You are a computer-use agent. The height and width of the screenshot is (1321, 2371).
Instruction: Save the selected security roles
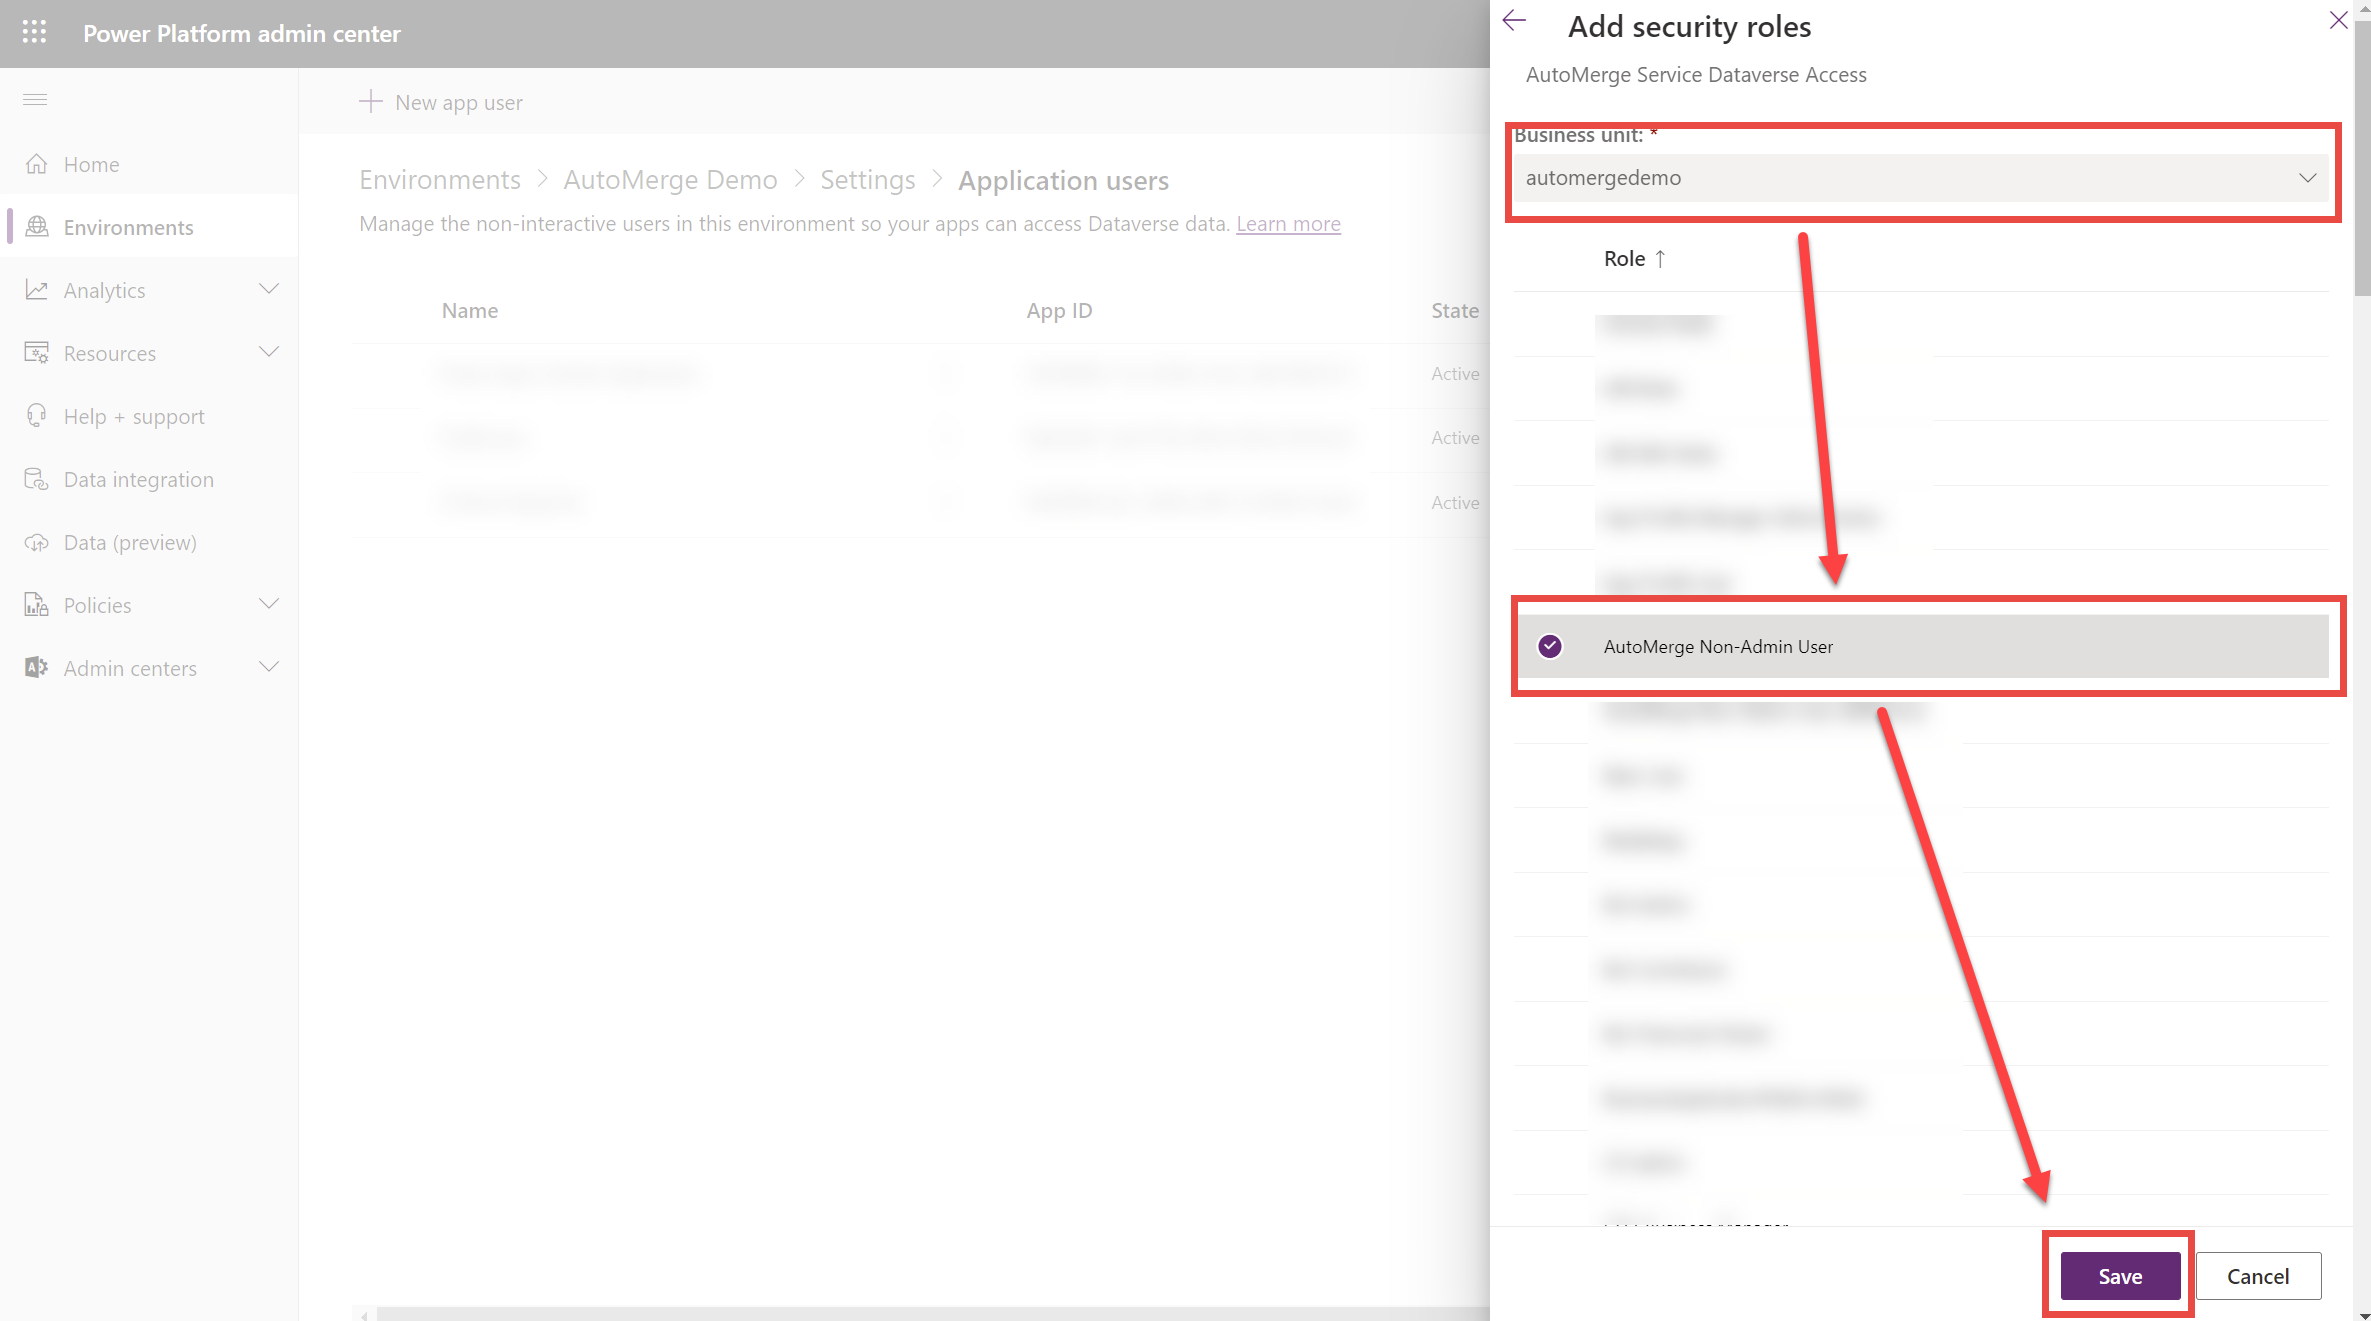[2120, 1276]
